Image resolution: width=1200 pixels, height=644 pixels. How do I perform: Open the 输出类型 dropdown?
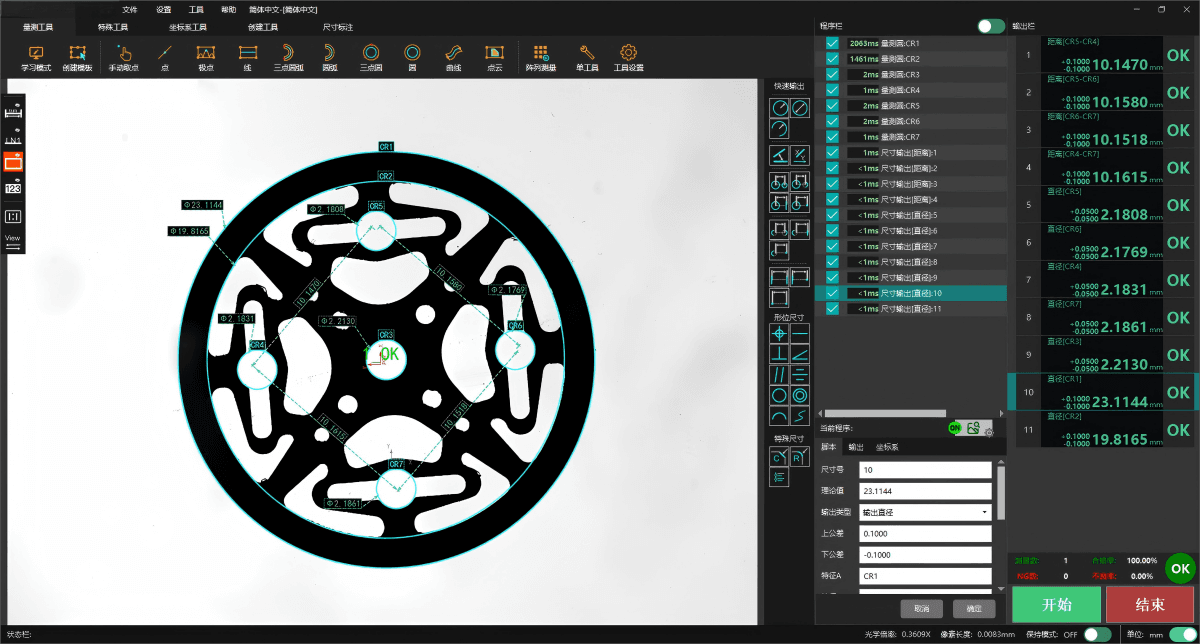click(924, 512)
